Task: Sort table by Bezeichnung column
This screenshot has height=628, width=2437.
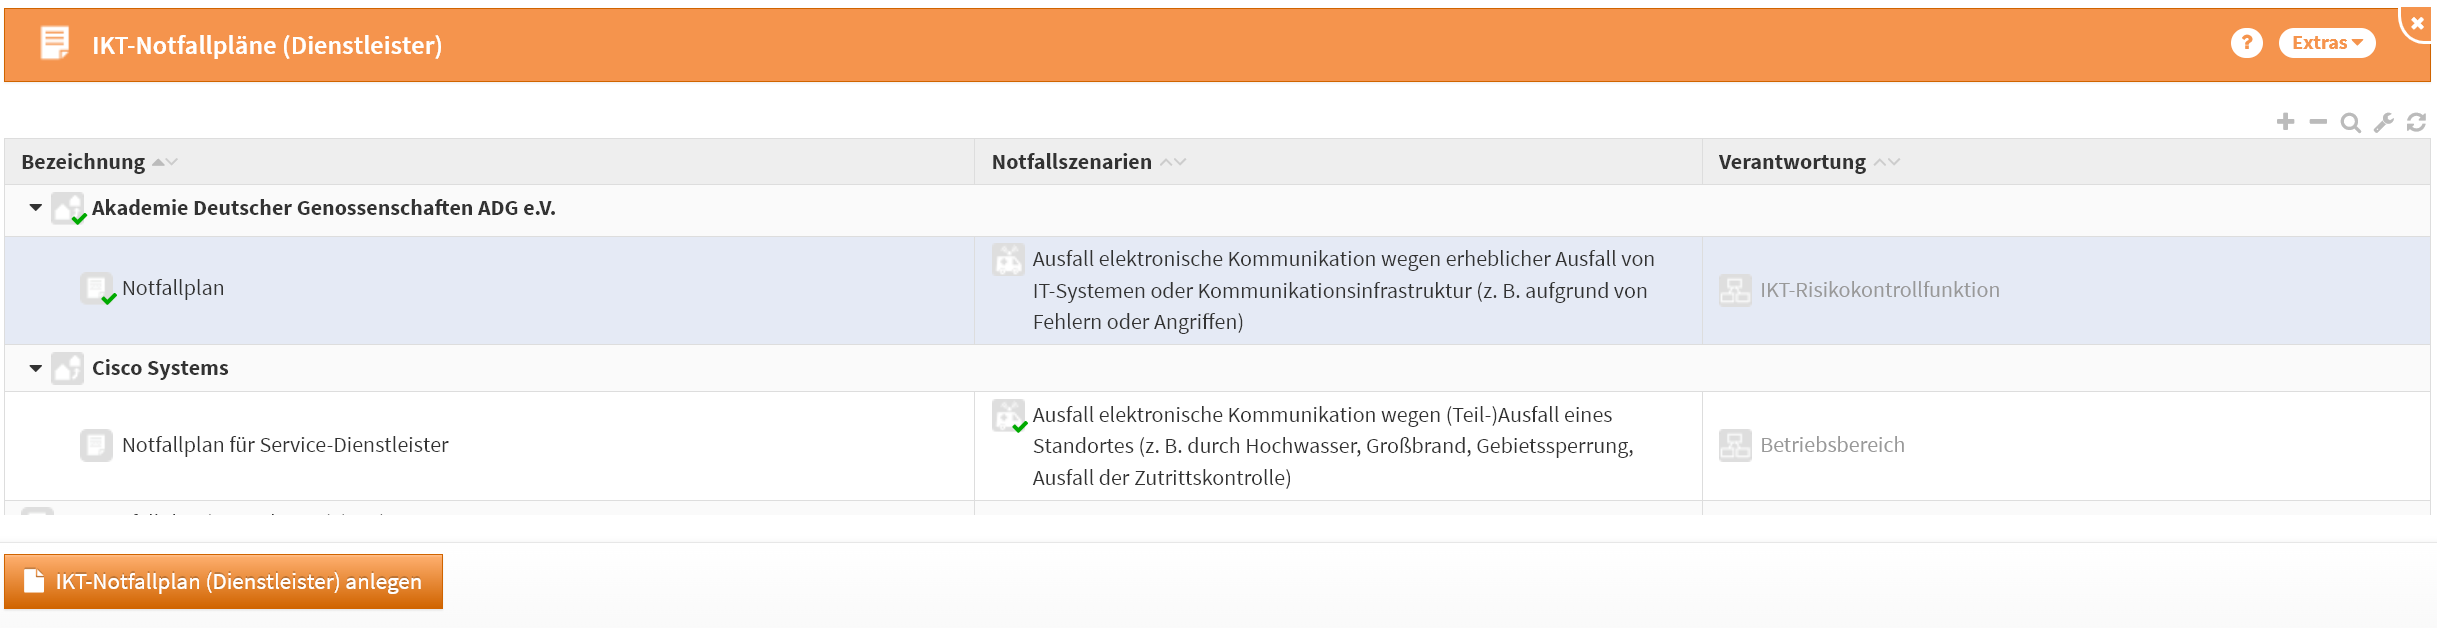Action: tap(84, 162)
